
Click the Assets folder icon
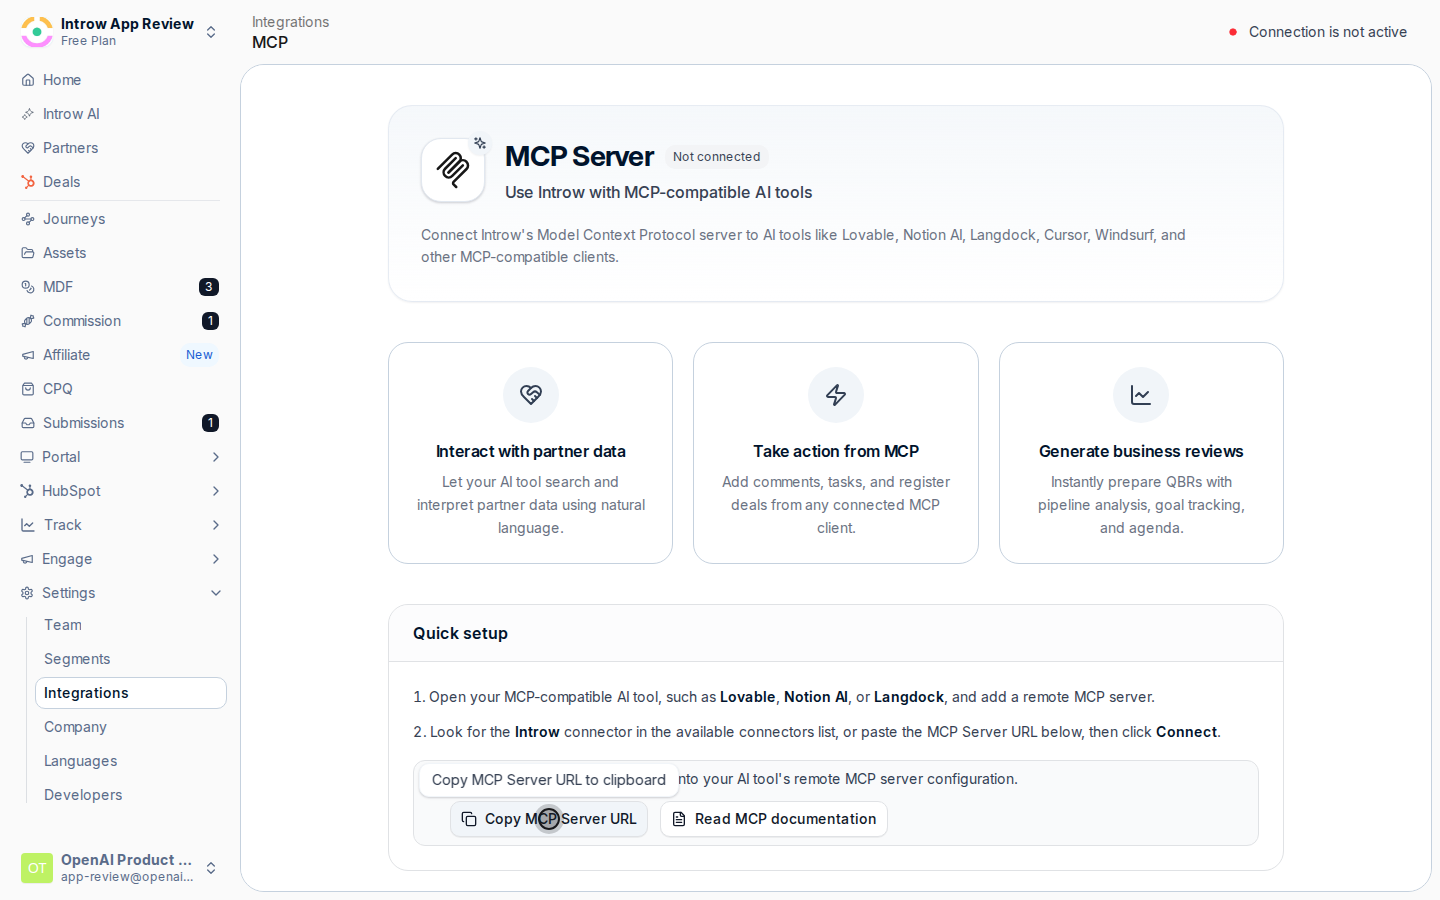pyautogui.click(x=28, y=253)
